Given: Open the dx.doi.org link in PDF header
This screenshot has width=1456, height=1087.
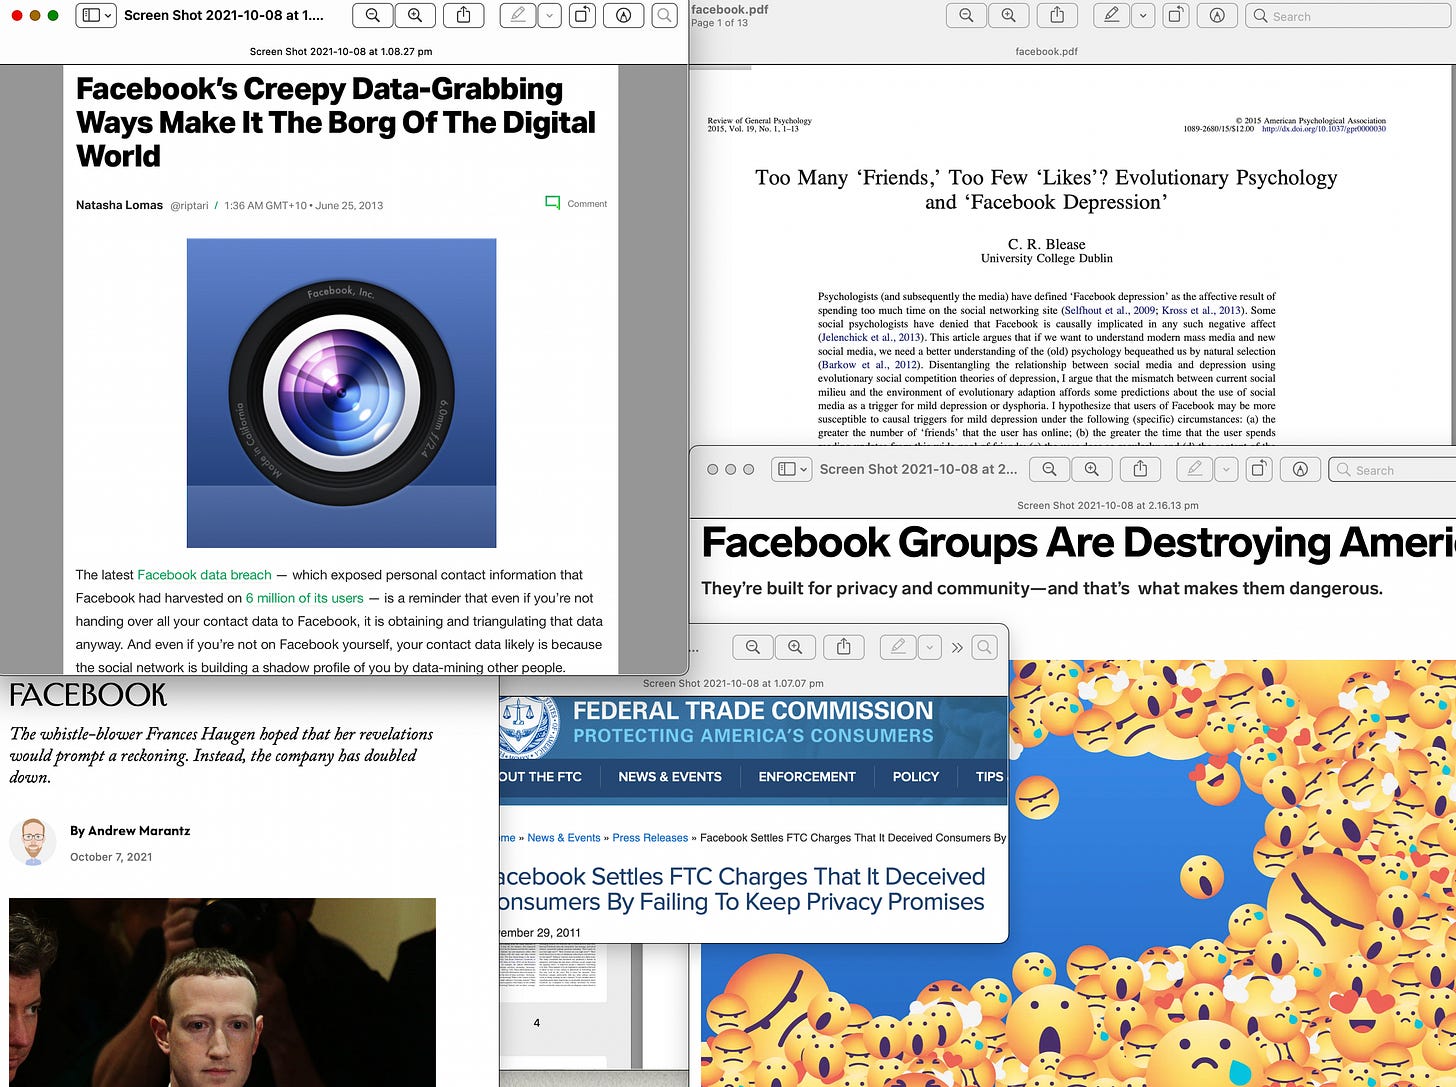Looking at the screenshot, I should point(1324,129).
